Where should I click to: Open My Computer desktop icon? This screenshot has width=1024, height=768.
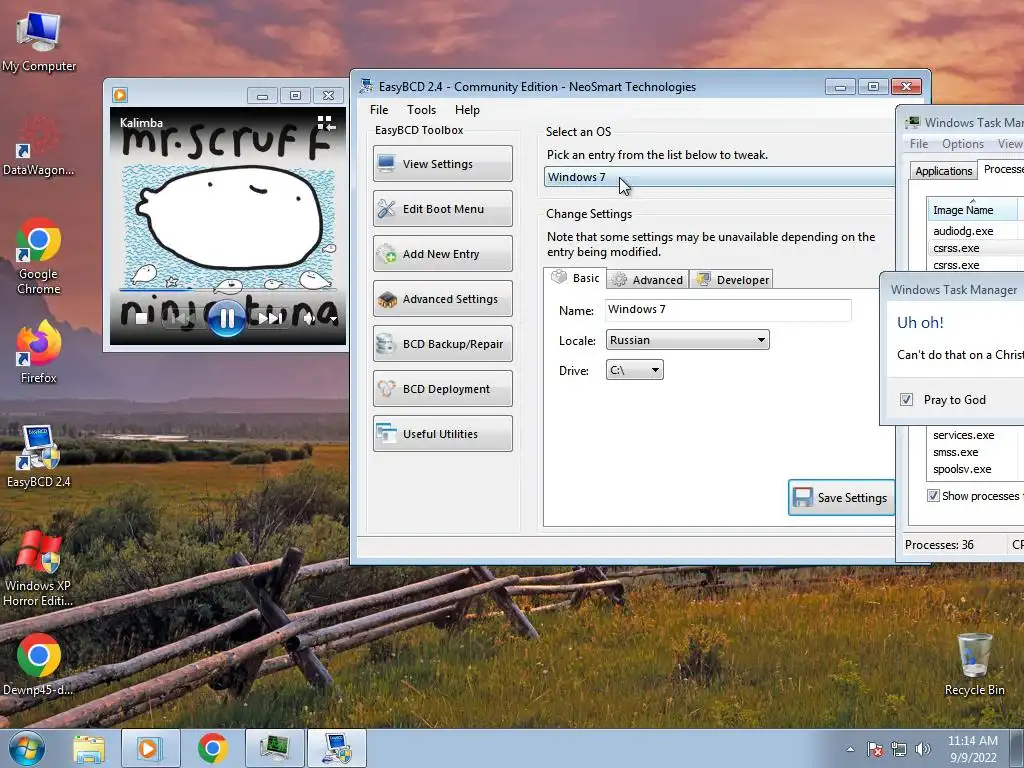pos(39,40)
